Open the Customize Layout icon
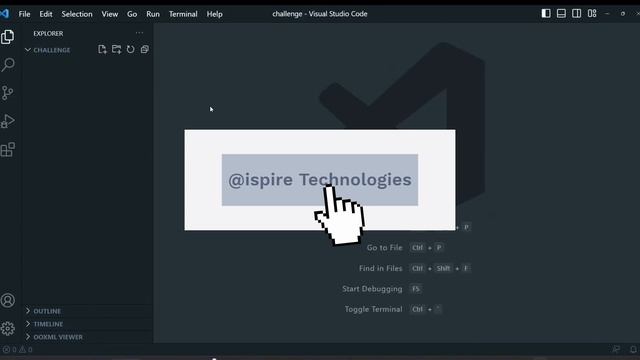Image resolution: width=640 pixels, height=360 pixels. [592, 13]
